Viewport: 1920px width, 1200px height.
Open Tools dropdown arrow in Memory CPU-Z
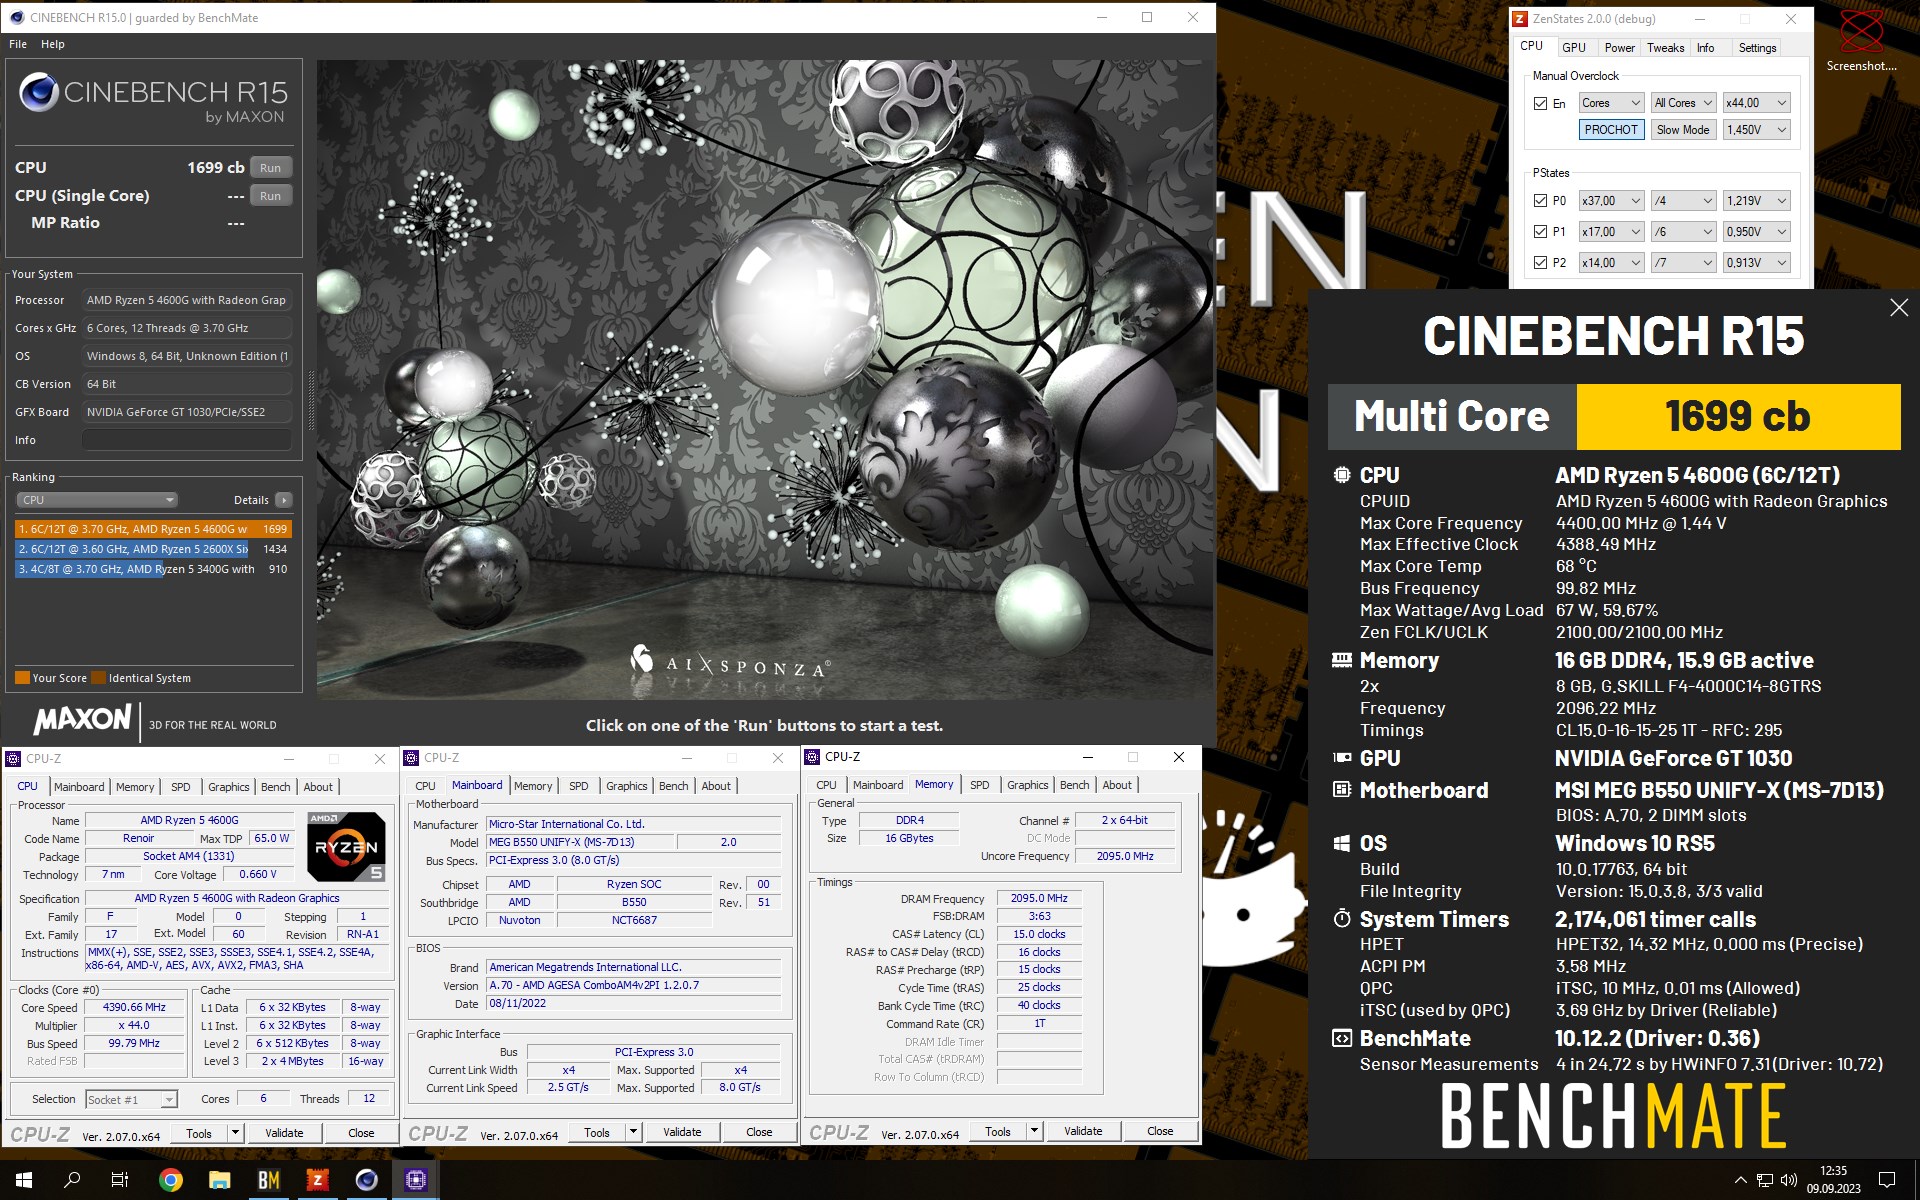point(1034,1131)
